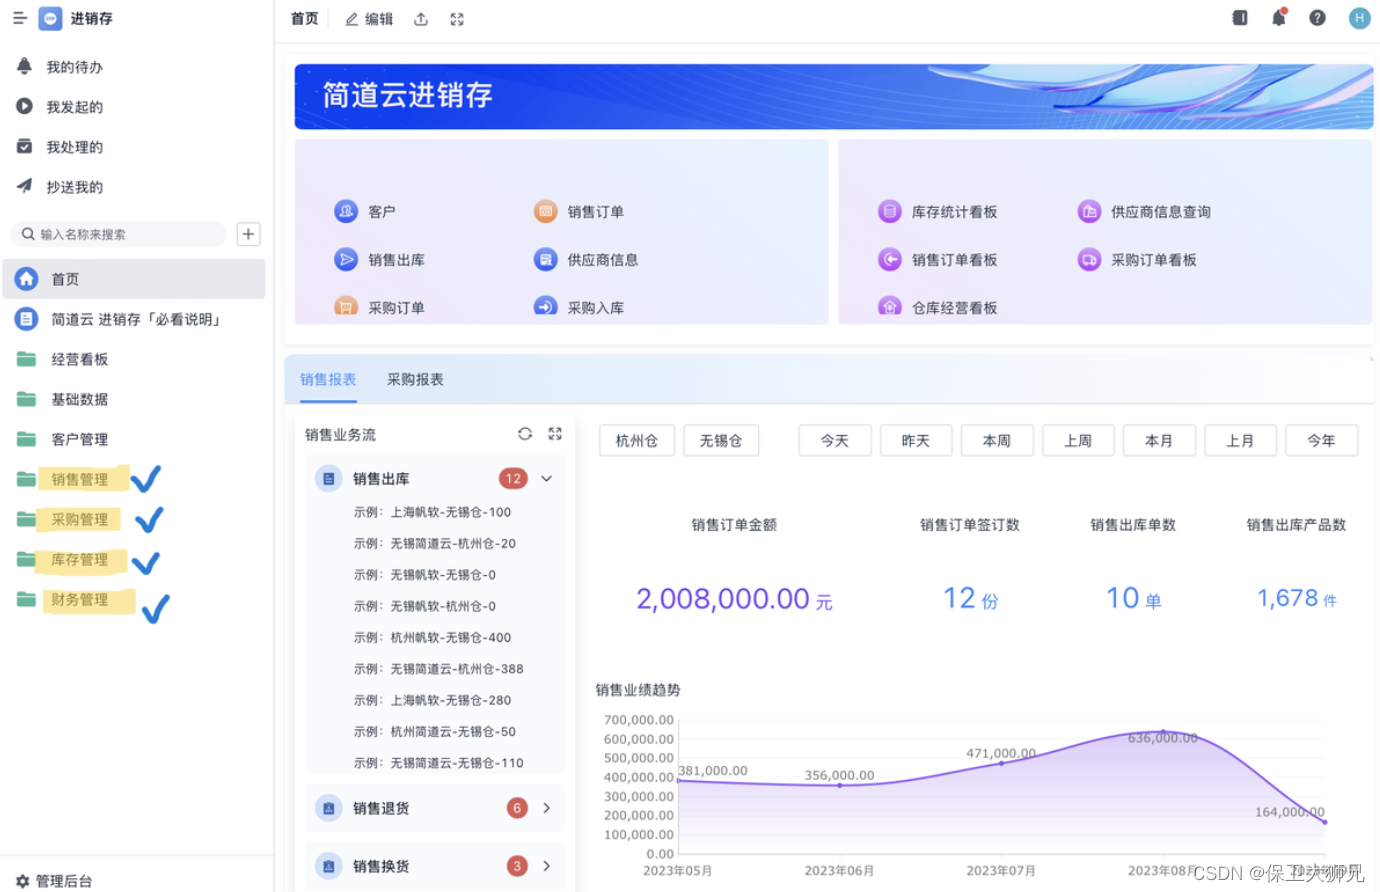
Task: Select the 今天 date filter
Action: pyautogui.click(x=835, y=440)
